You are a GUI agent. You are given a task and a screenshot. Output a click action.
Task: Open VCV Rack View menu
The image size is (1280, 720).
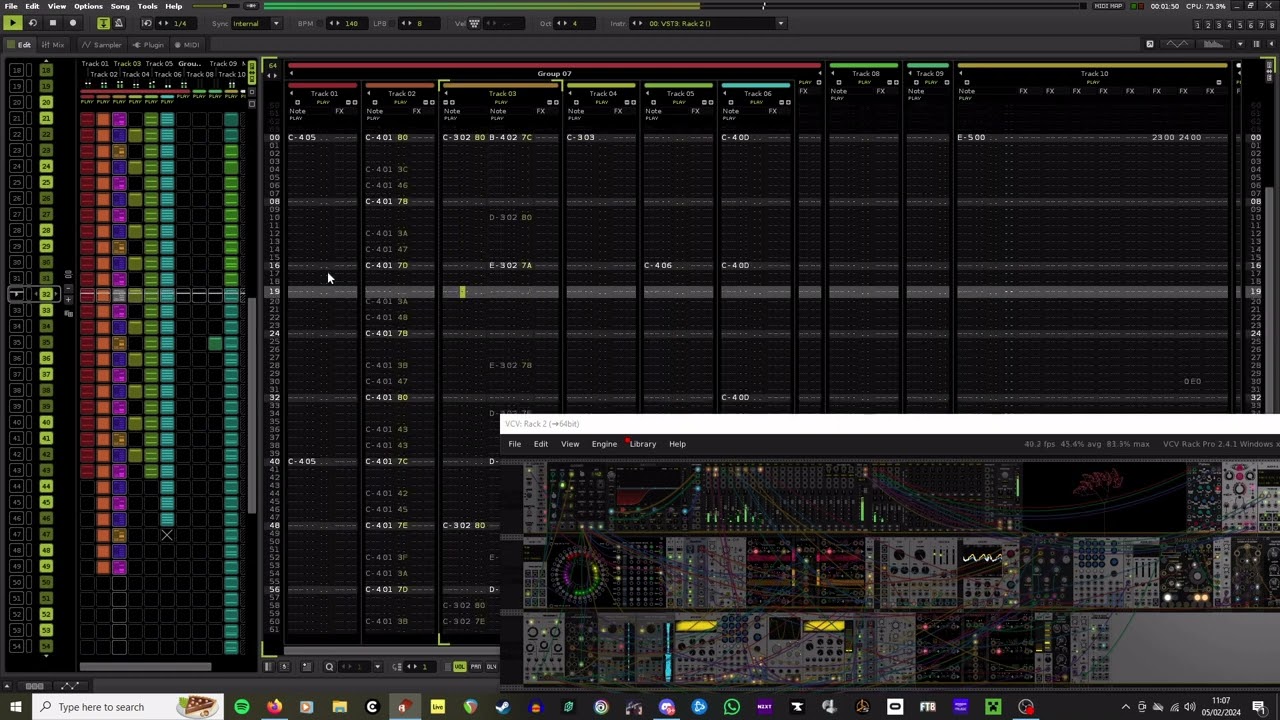coord(570,444)
